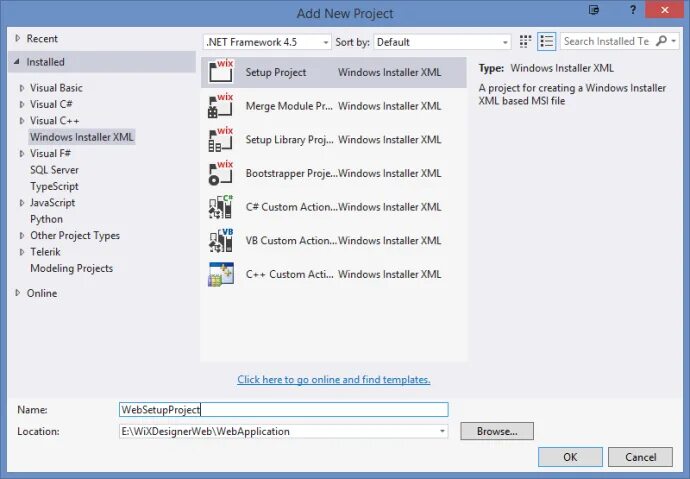Open the go online and find templates link
The image size is (690, 479).
point(334,379)
